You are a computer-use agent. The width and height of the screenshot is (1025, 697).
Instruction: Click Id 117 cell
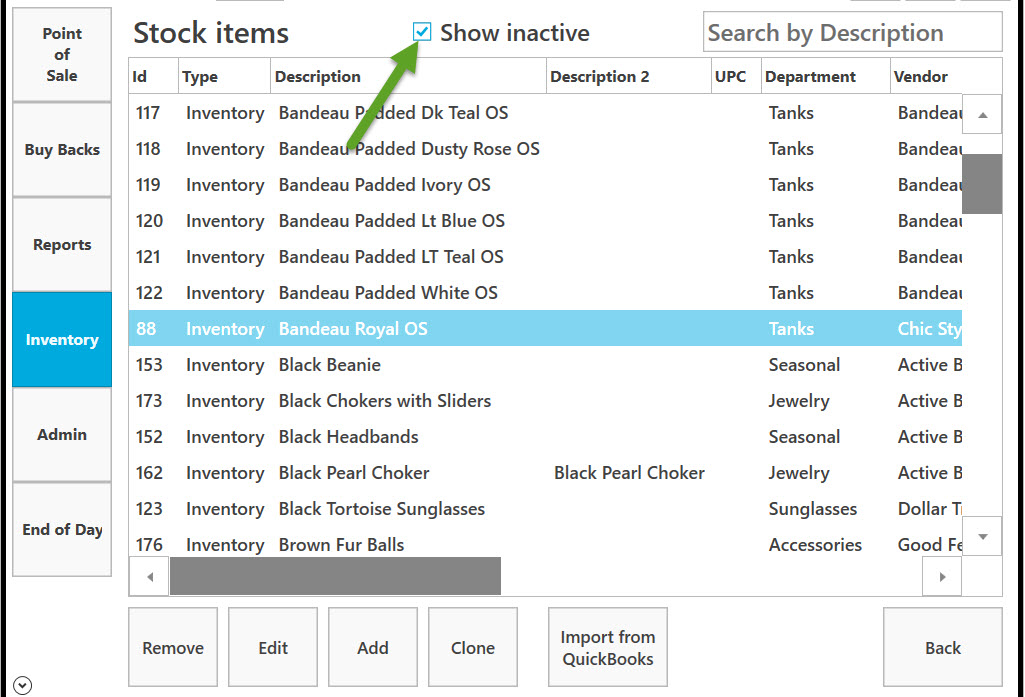(148, 113)
